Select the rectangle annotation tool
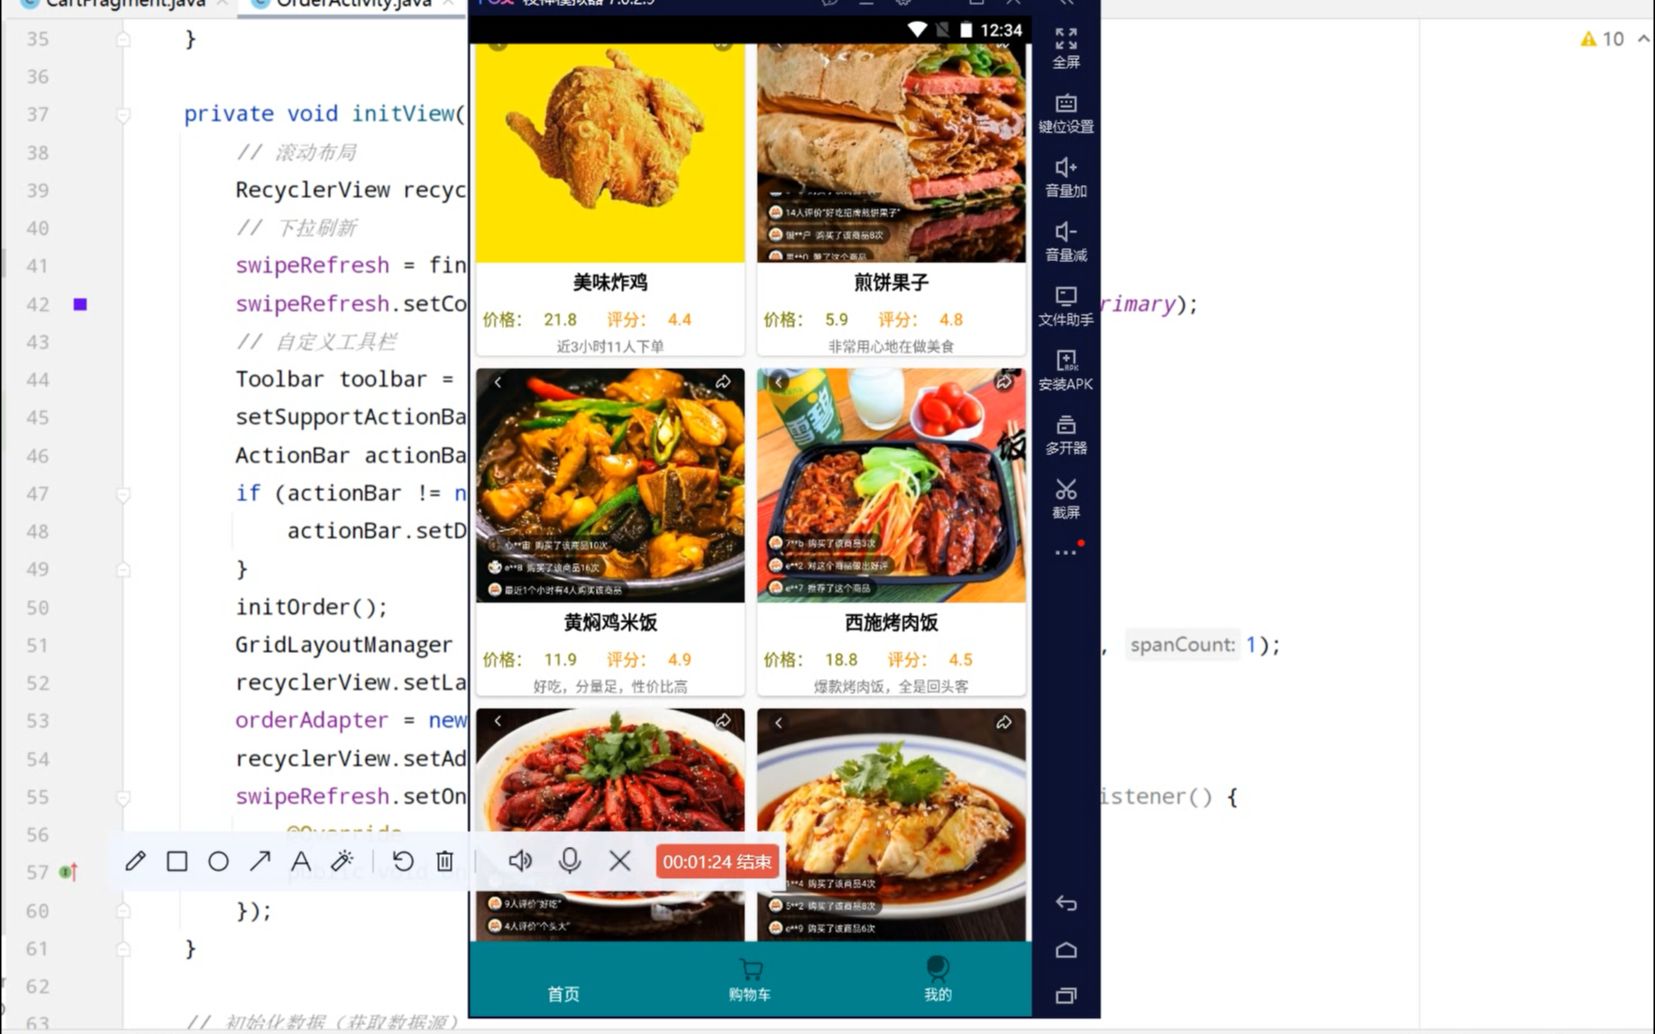This screenshot has width=1655, height=1034. pos(177,861)
